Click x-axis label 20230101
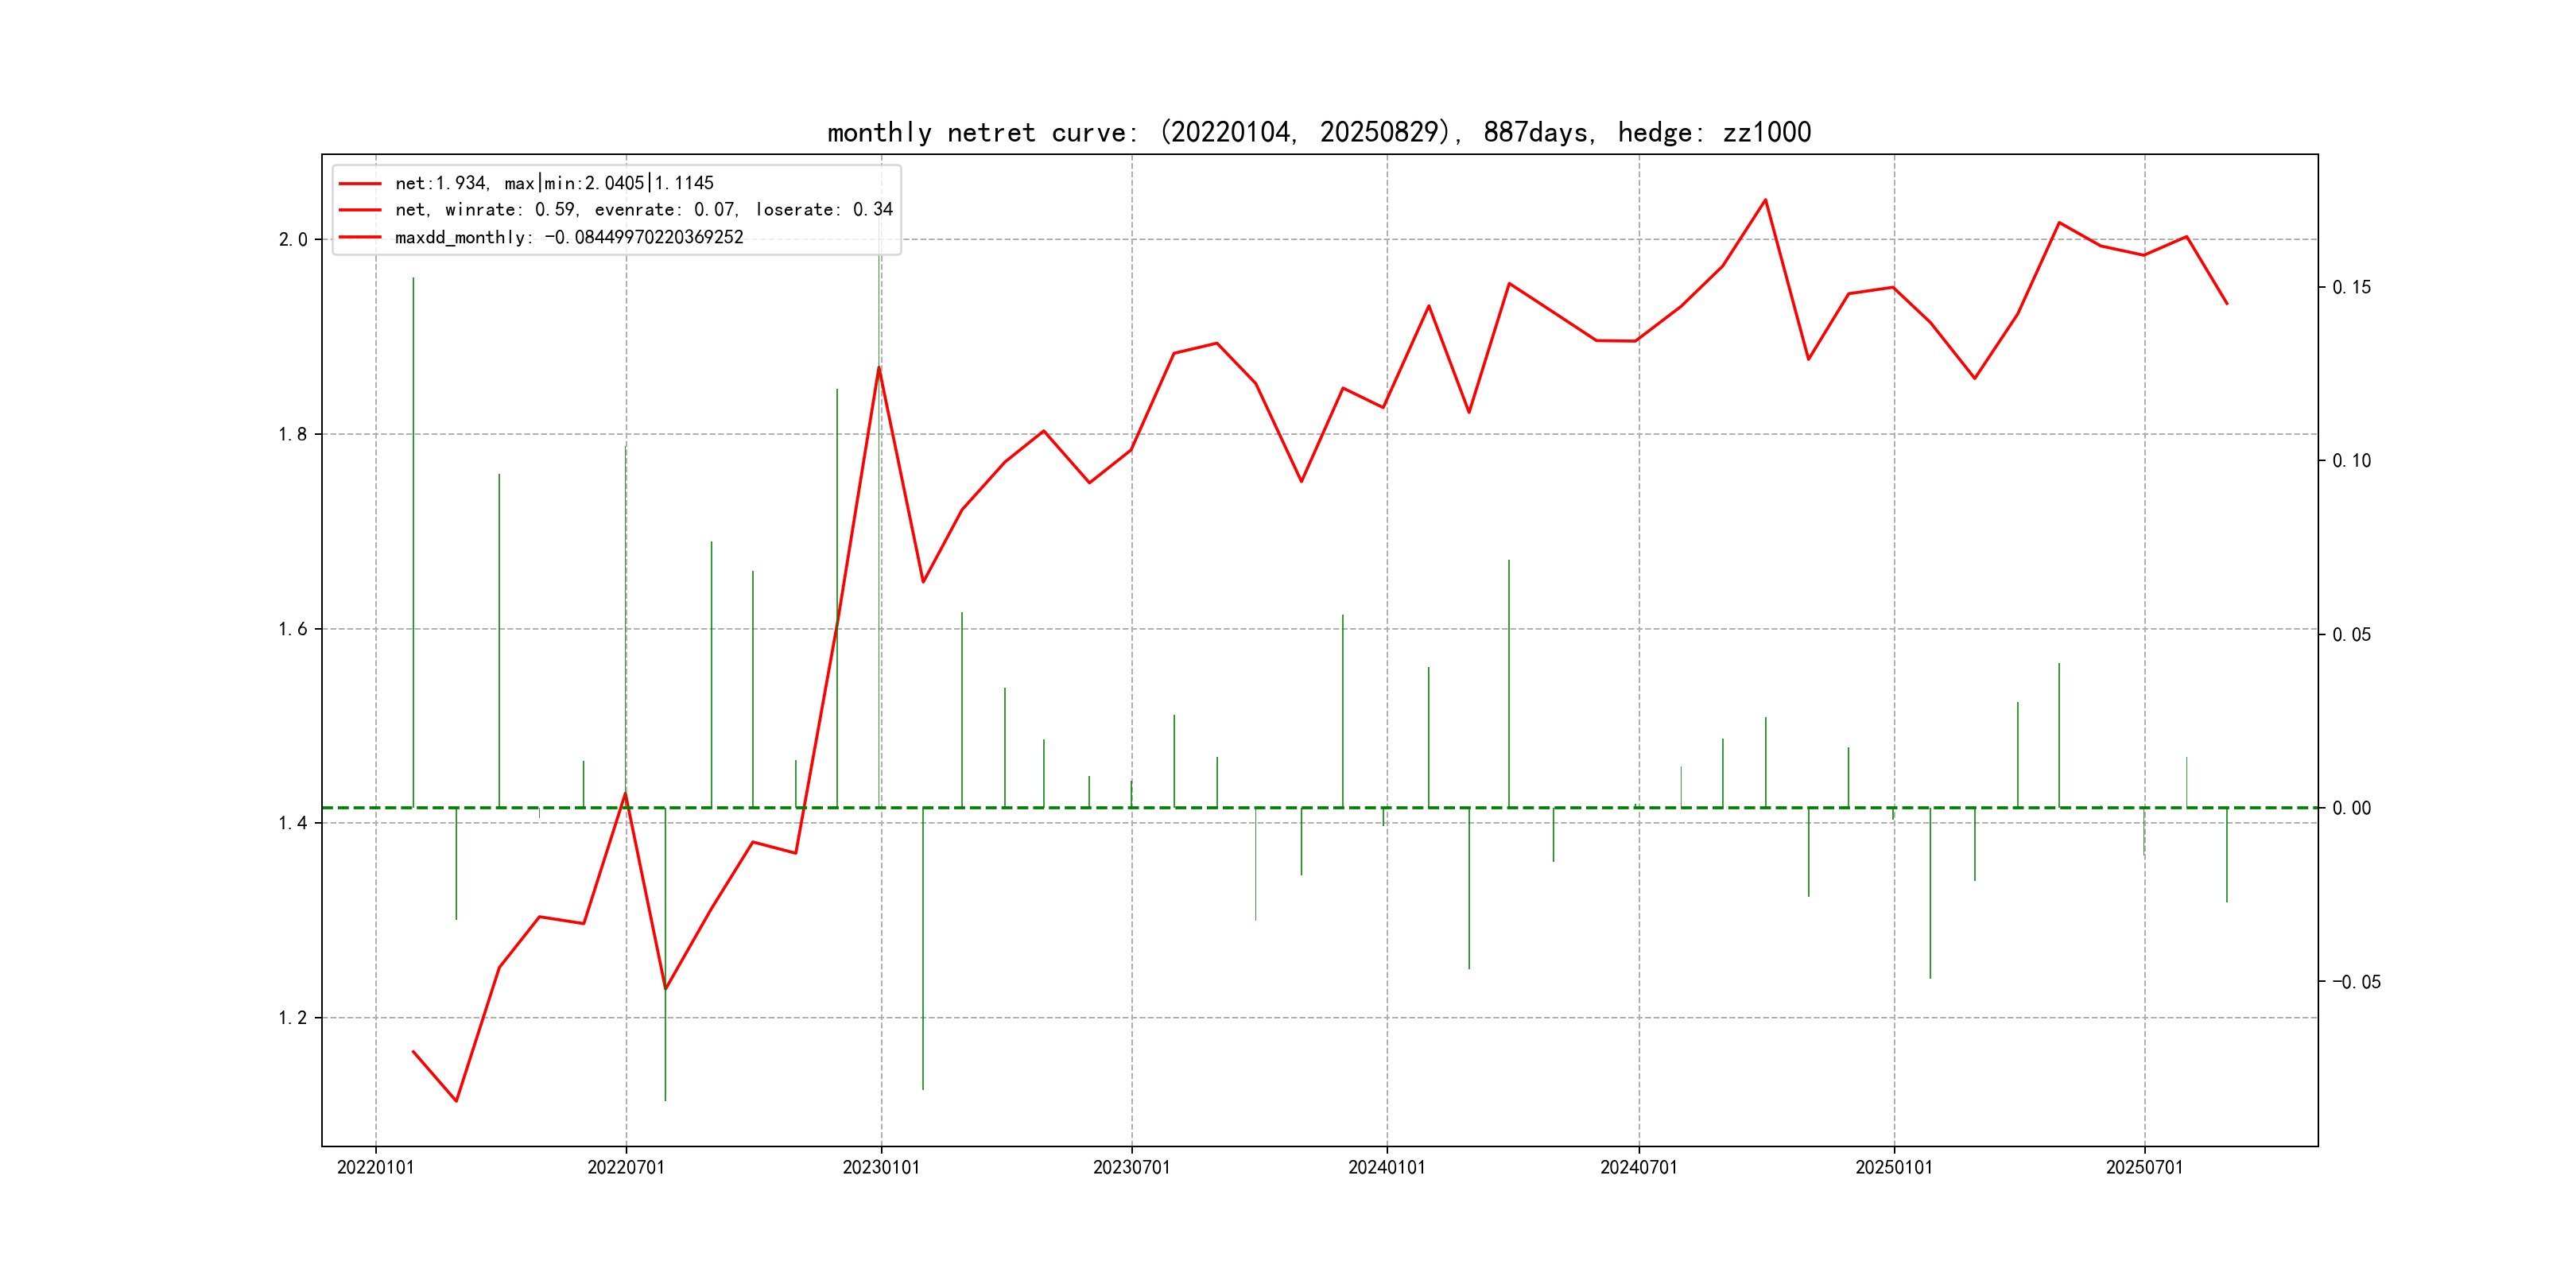 (881, 1167)
